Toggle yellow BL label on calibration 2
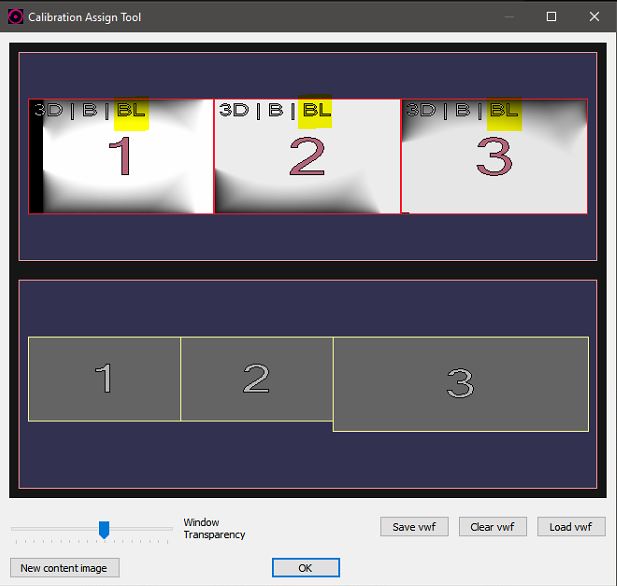This screenshot has height=586, width=617. (x=316, y=111)
